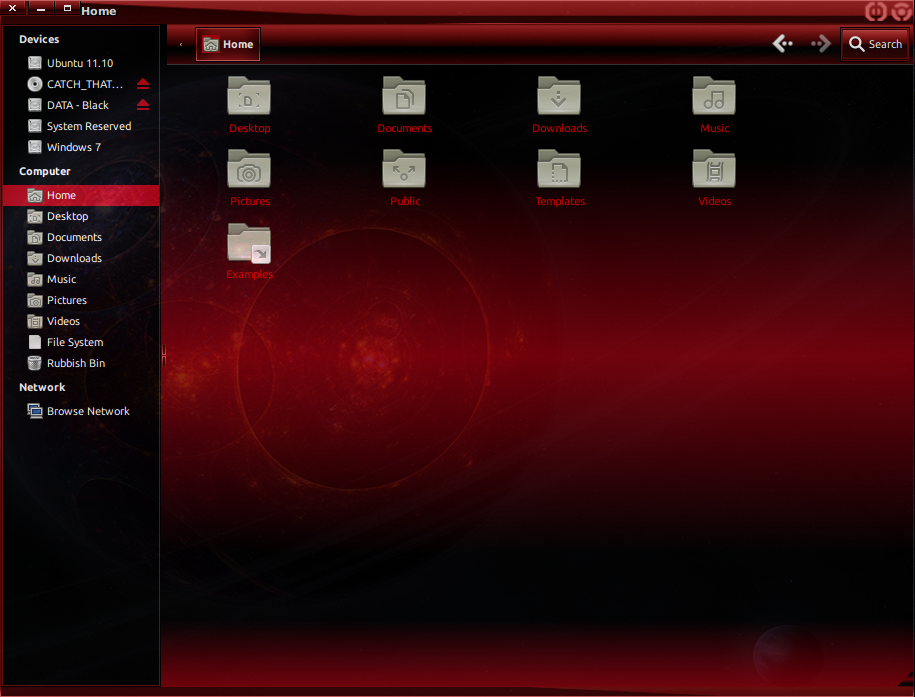Open File System in the sidebar

pos(81,342)
